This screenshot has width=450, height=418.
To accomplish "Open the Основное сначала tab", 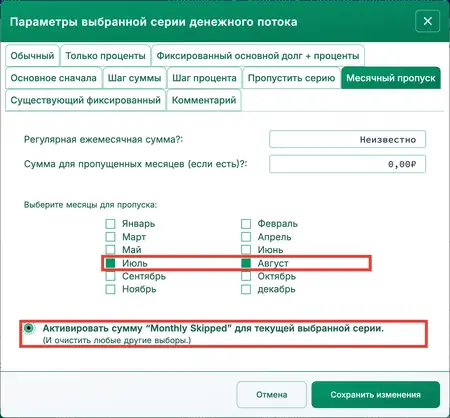I will (x=54, y=78).
